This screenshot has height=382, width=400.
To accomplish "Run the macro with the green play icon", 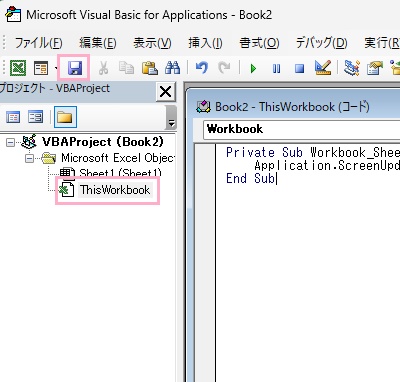I will click(x=253, y=69).
